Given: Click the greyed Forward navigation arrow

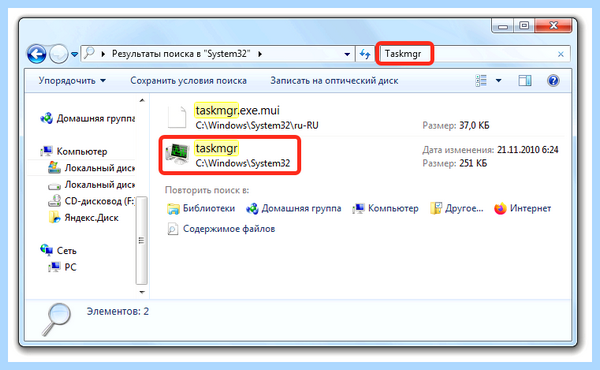Looking at the screenshot, I should coord(59,54).
